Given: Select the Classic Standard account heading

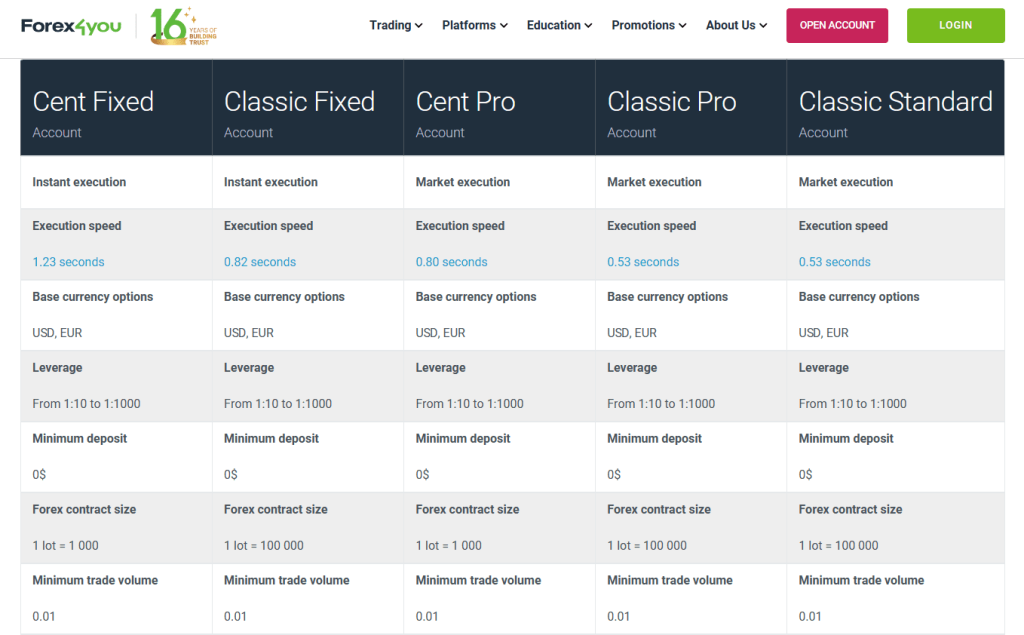Looking at the screenshot, I should 895,102.
